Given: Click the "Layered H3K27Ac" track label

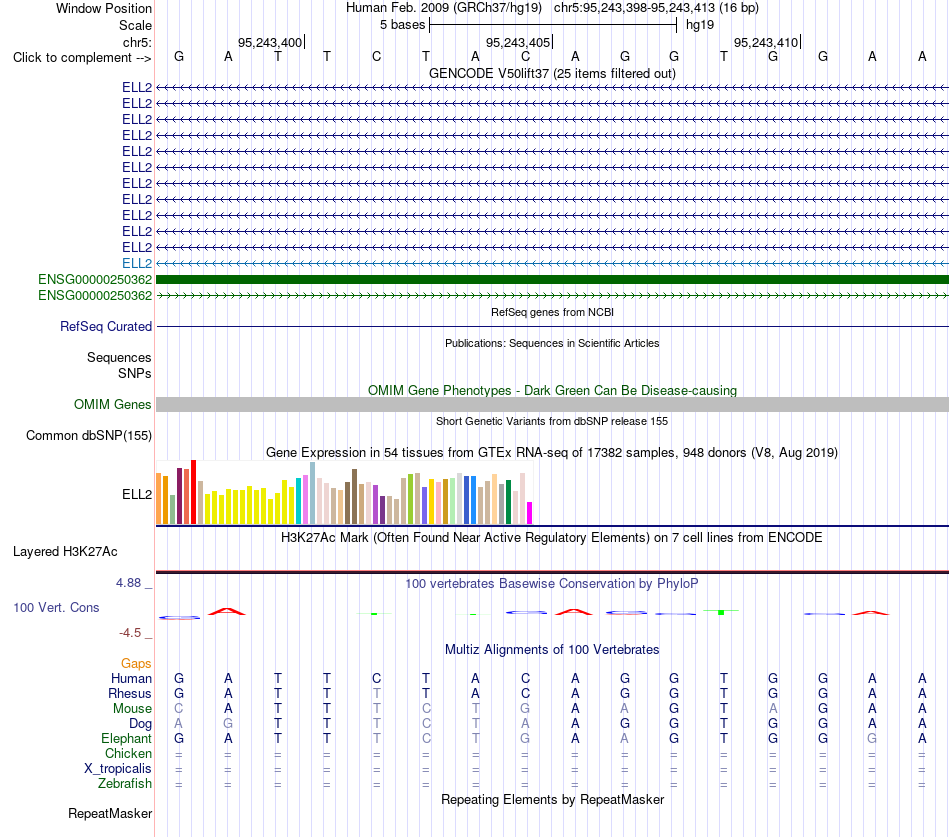Looking at the screenshot, I should [x=65, y=552].
